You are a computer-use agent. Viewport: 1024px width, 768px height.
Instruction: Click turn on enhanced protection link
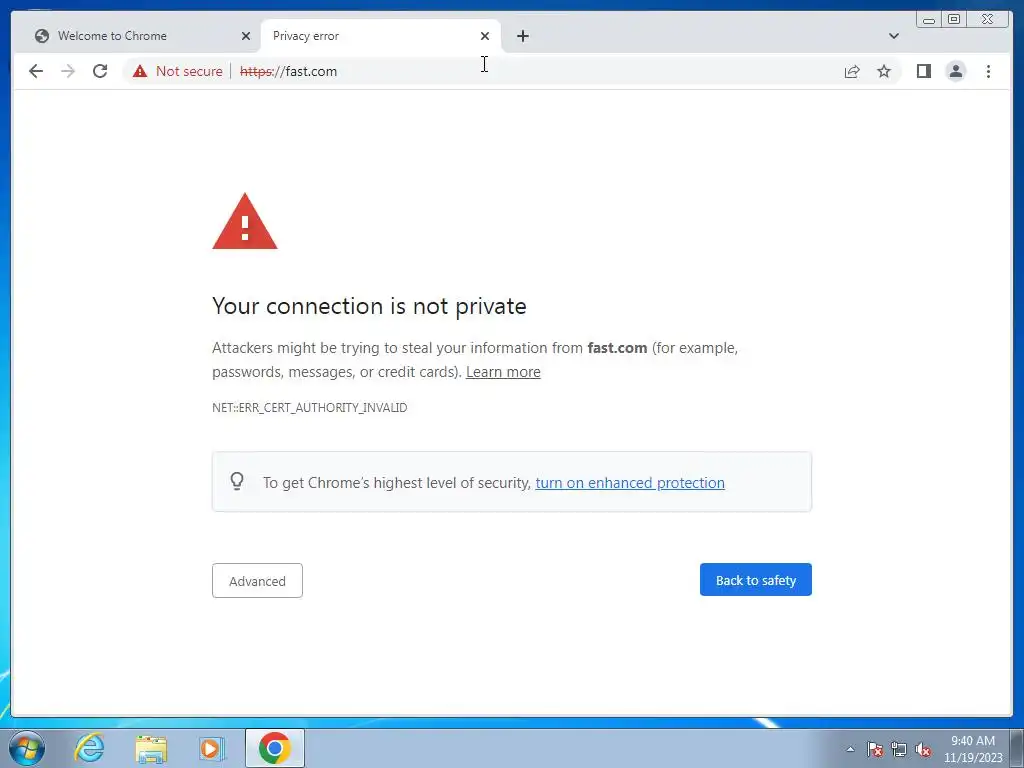click(x=630, y=483)
